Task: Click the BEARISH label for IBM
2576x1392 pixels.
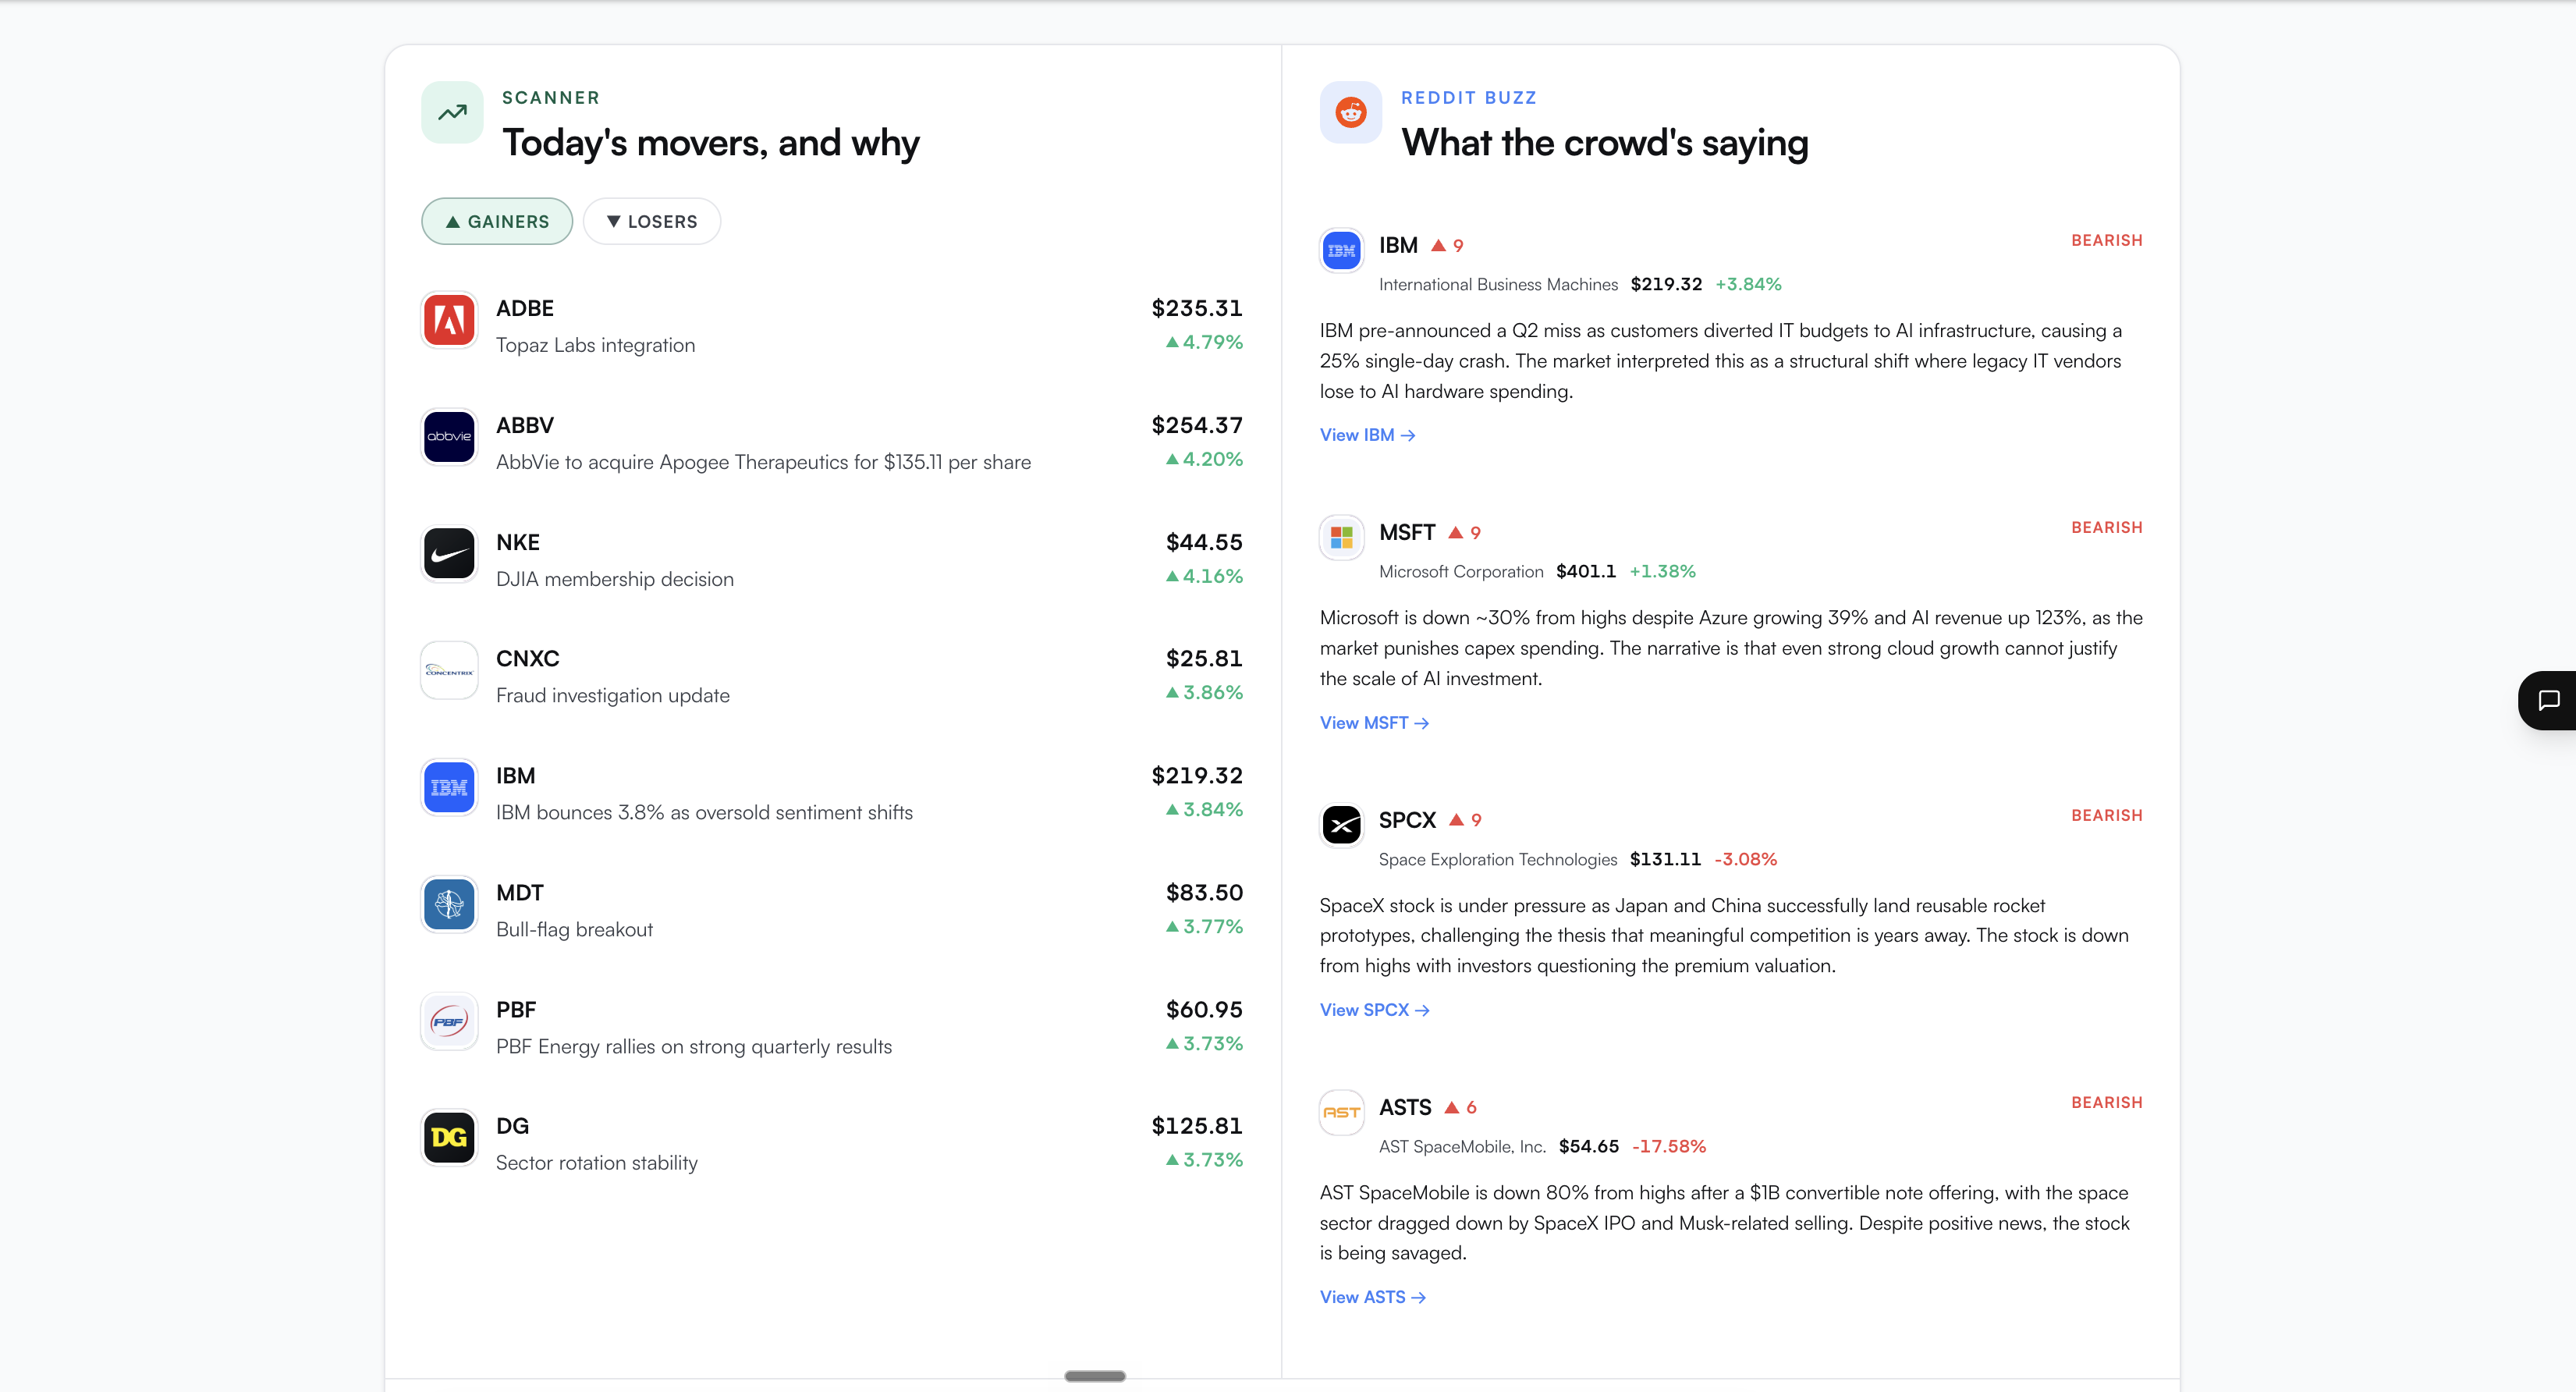Action: coord(2107,241)
